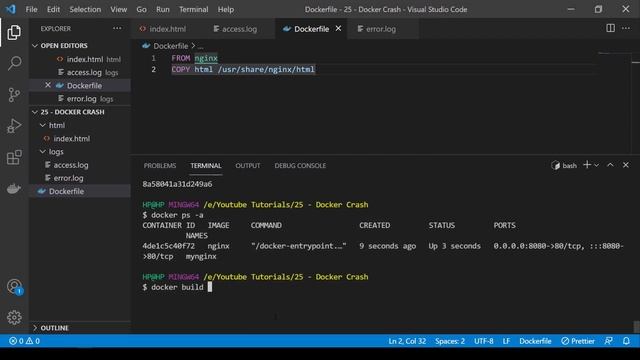This screenshot has width=640, height=360.
Task: Open editor more actions ellipsis
Action: click(x=626, y=28)
